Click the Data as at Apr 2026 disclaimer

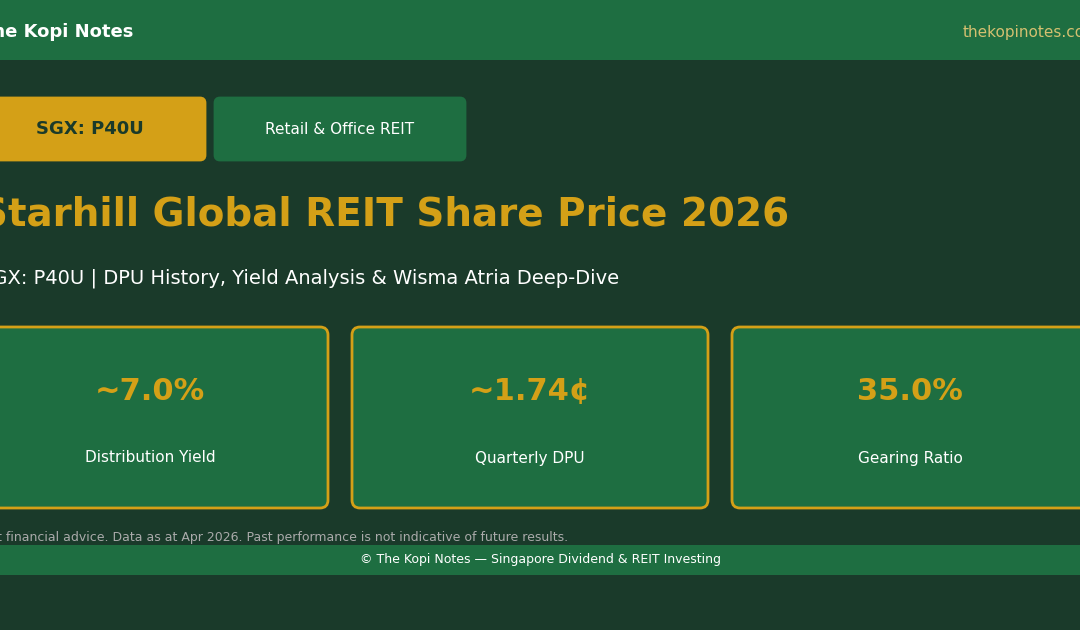click(x=283, y=537)
